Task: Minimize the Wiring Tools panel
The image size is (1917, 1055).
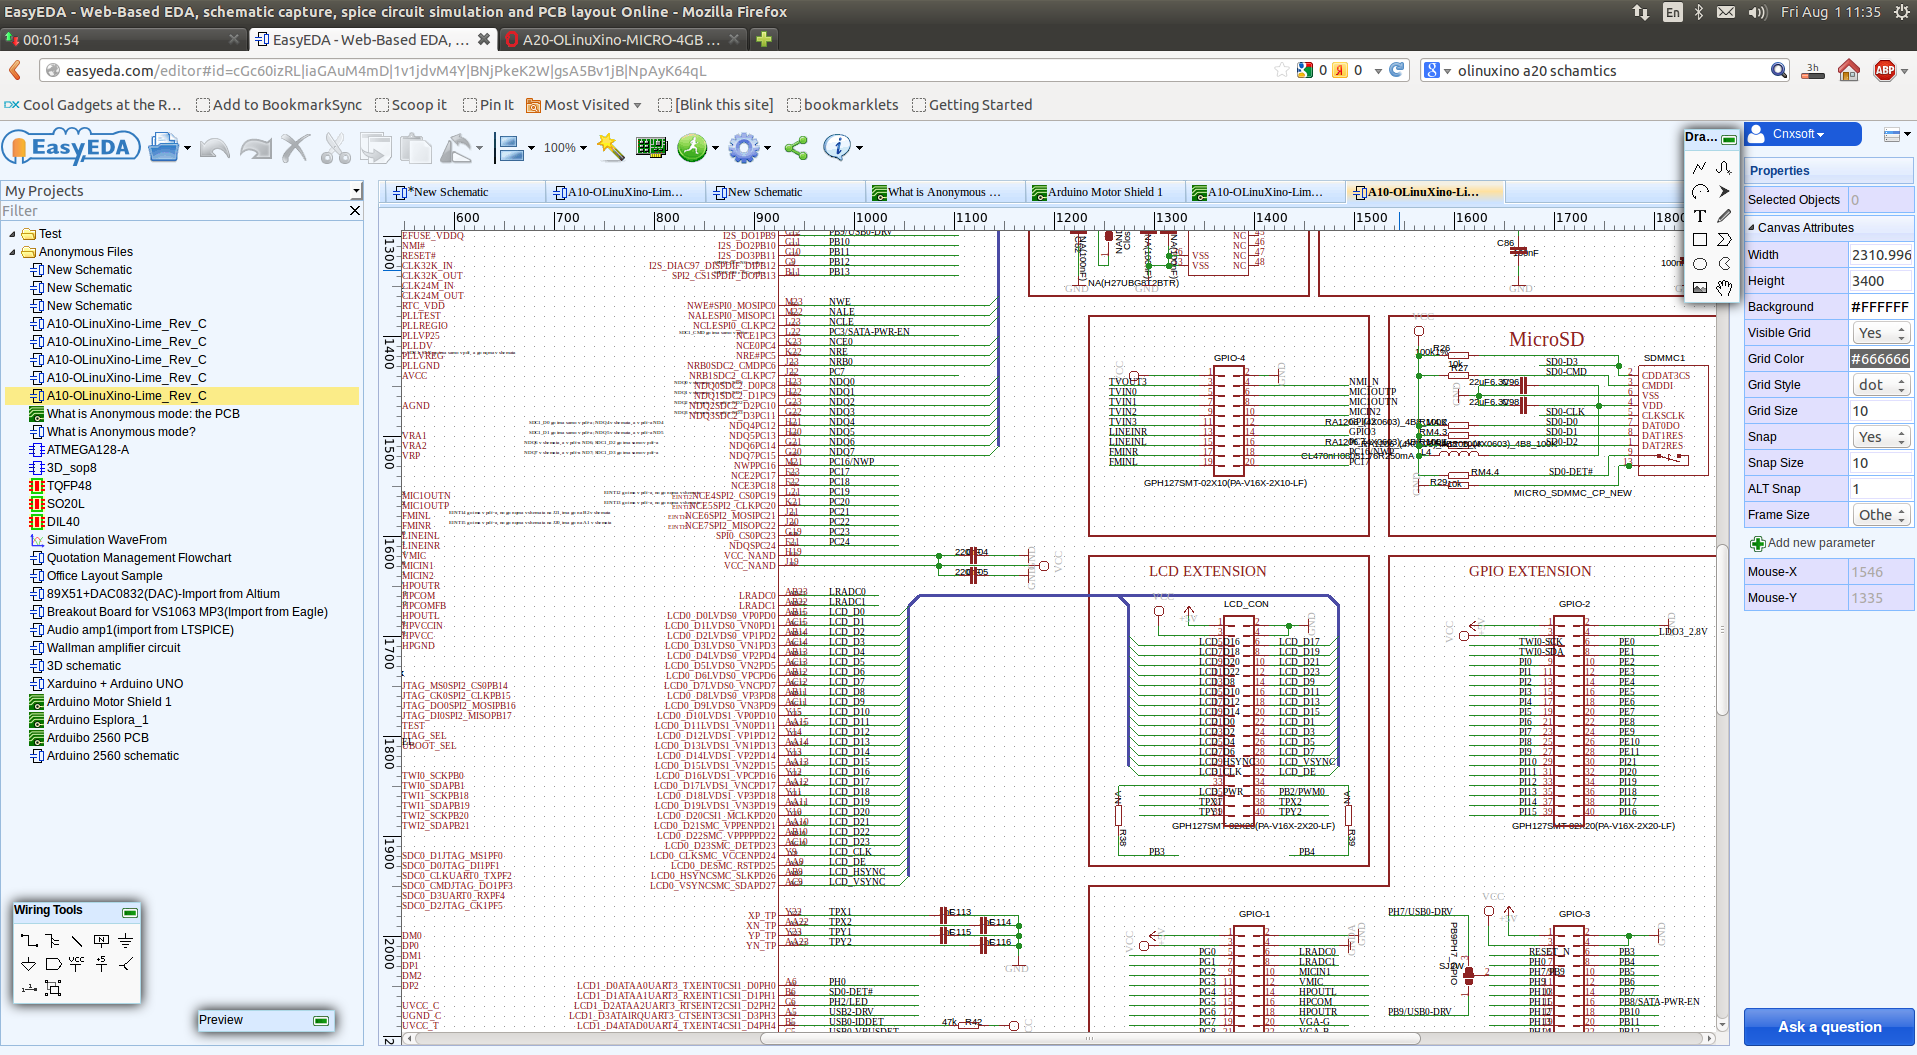Action: tap(129, 912)
